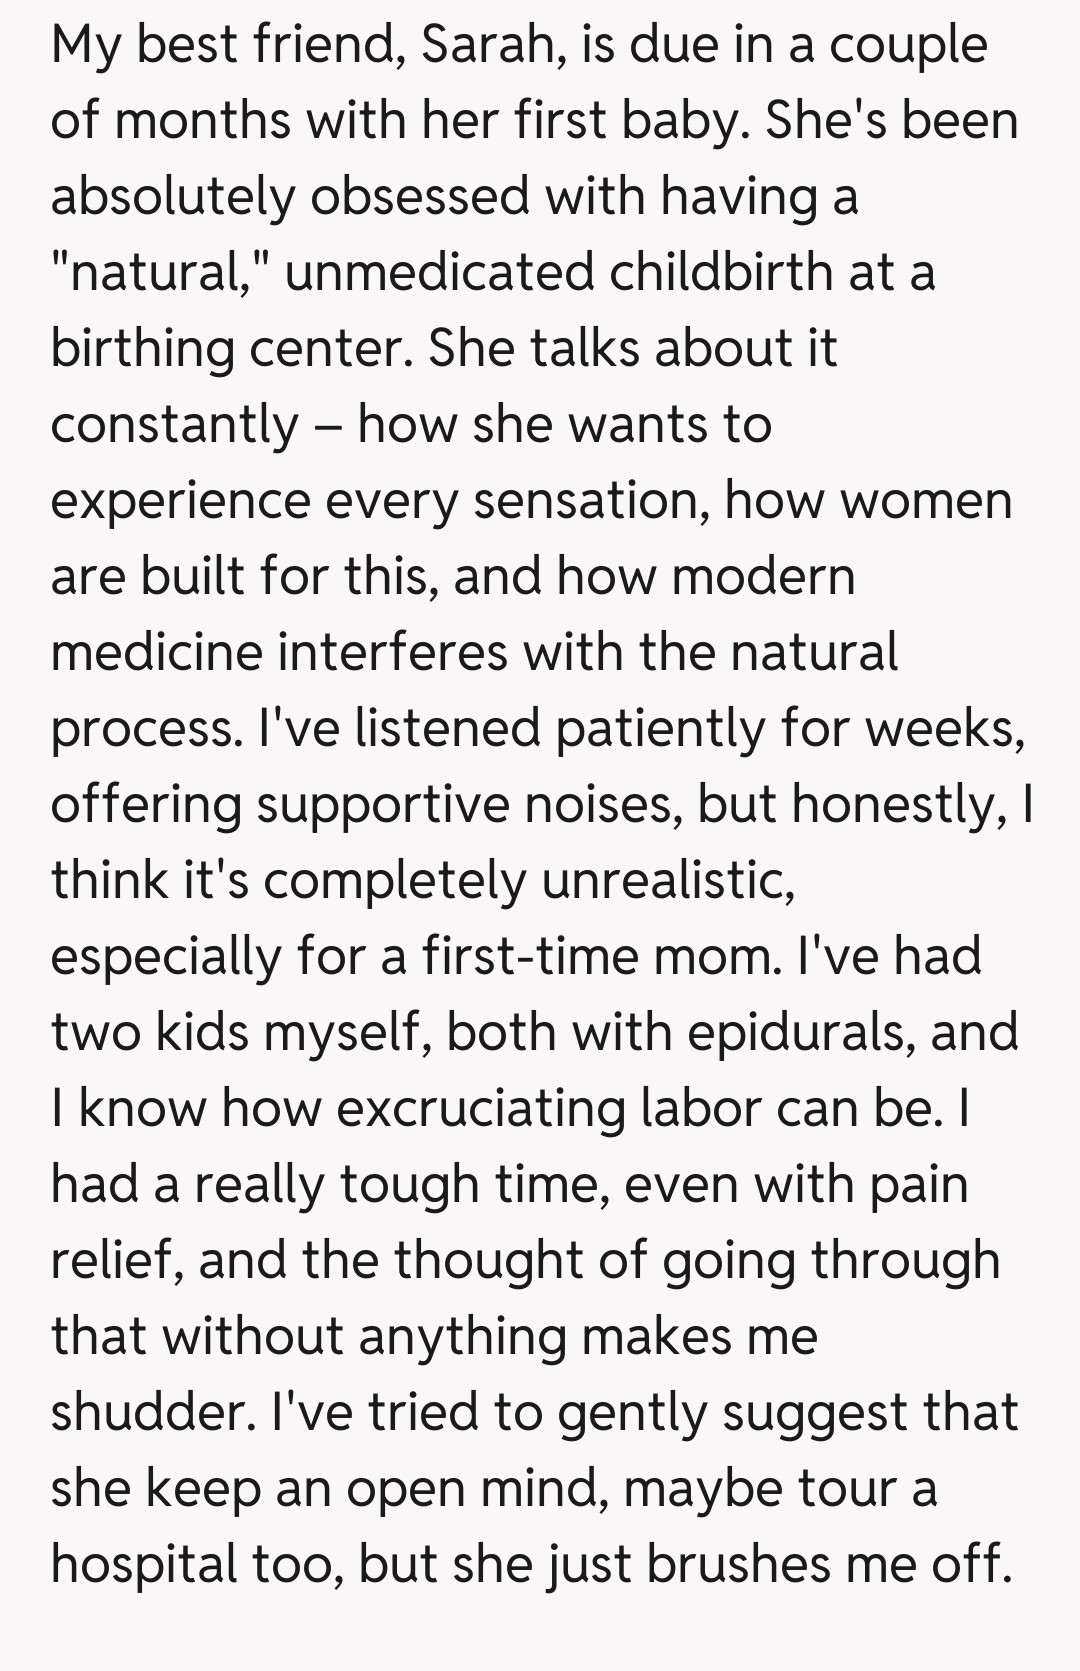Screen dimensions: 1080x1671
Task: Click the word "excruciating"
Action: (x=481, y=1109)
